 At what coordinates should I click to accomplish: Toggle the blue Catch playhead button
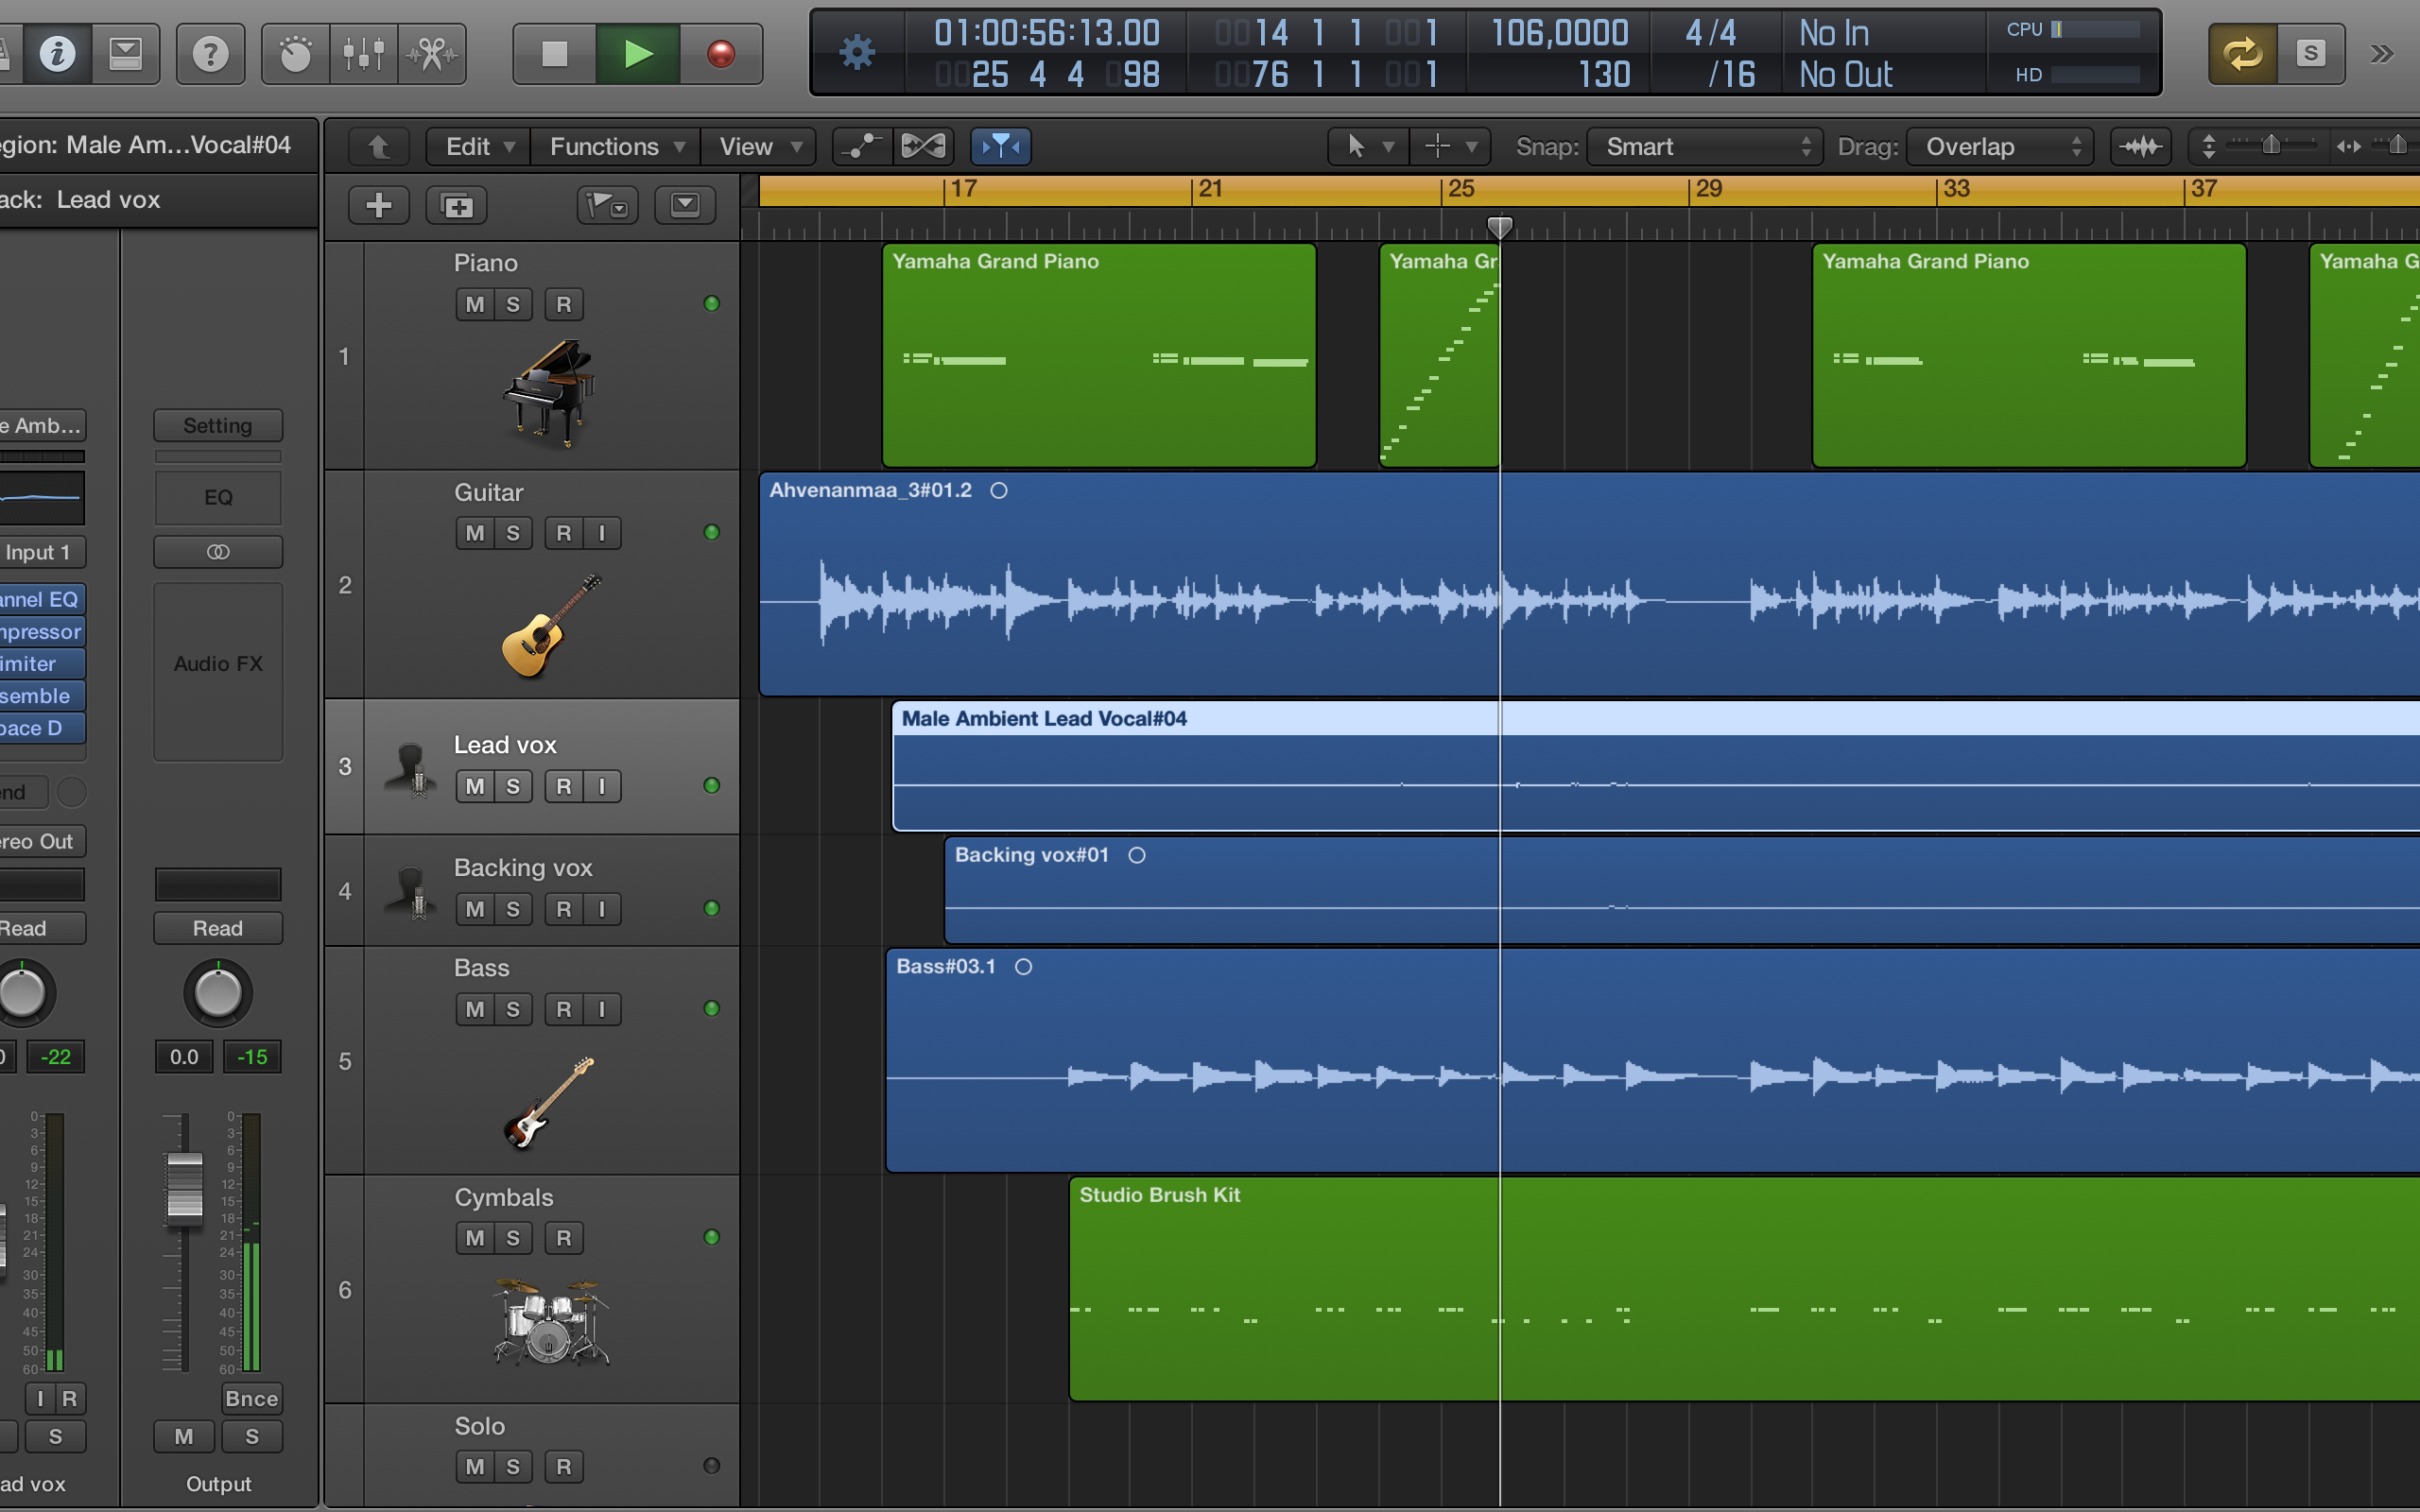pos(1001,147)
